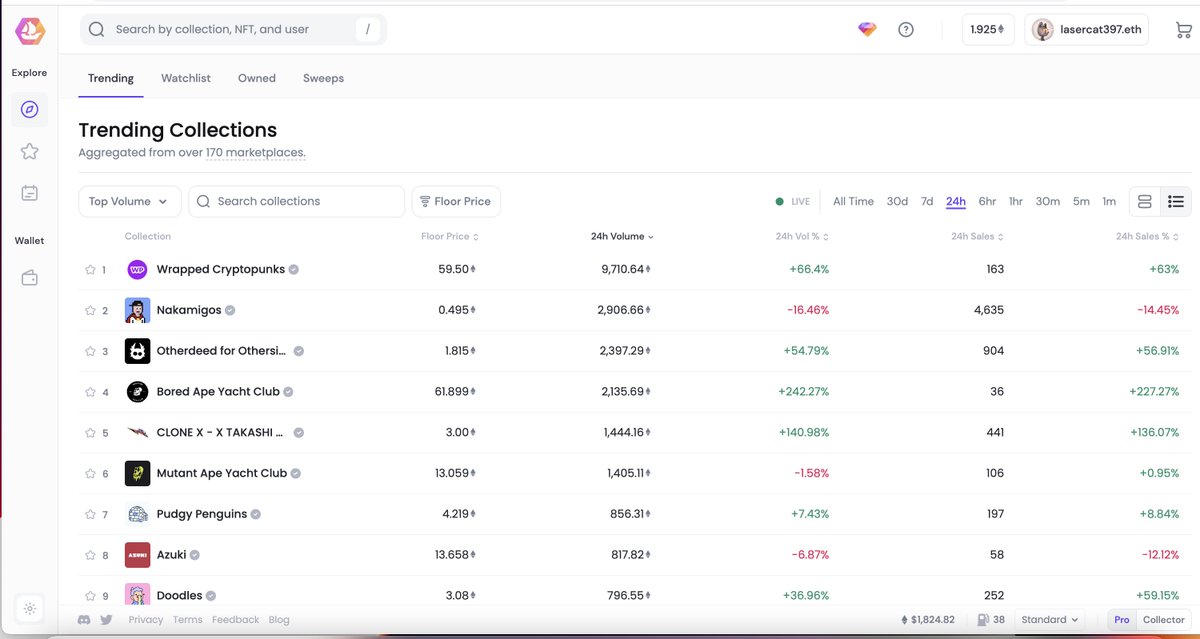The width and height of the screenshot is (1200, 639).
Task: Select the 7d time range
Action: point(927,201)
